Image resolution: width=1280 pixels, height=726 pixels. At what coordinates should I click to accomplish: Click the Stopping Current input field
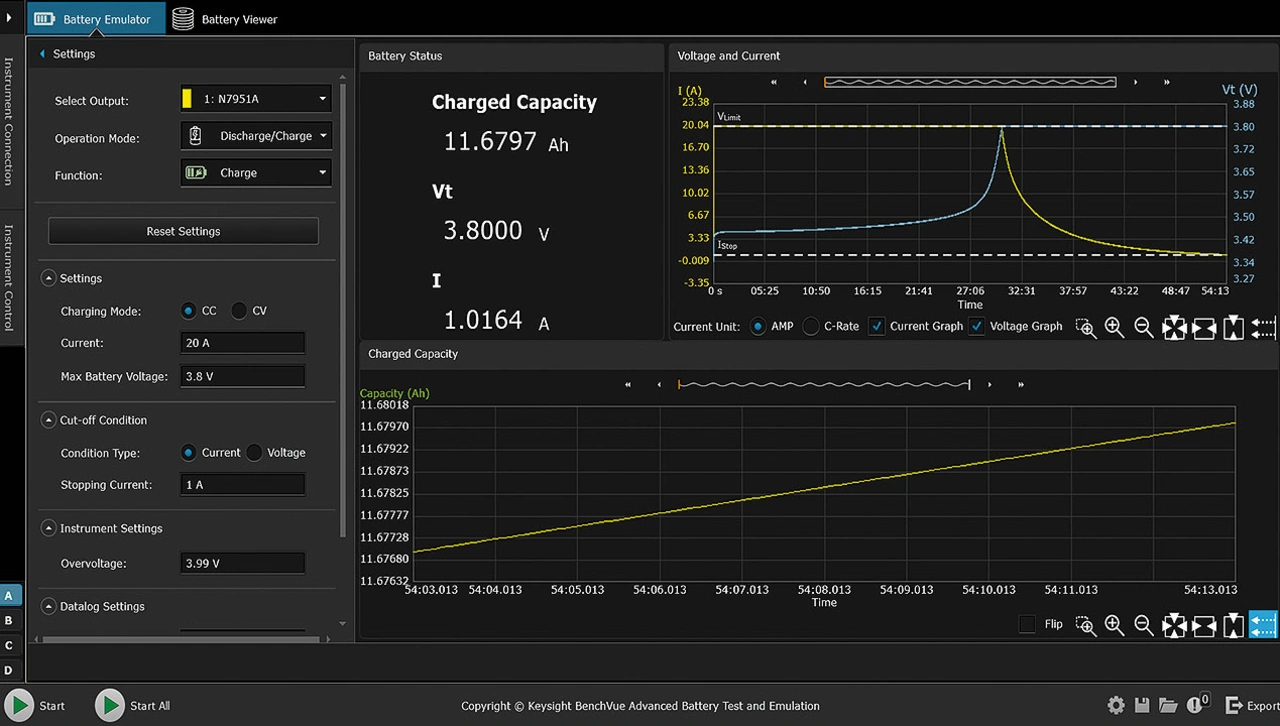(x=242, y=485)
